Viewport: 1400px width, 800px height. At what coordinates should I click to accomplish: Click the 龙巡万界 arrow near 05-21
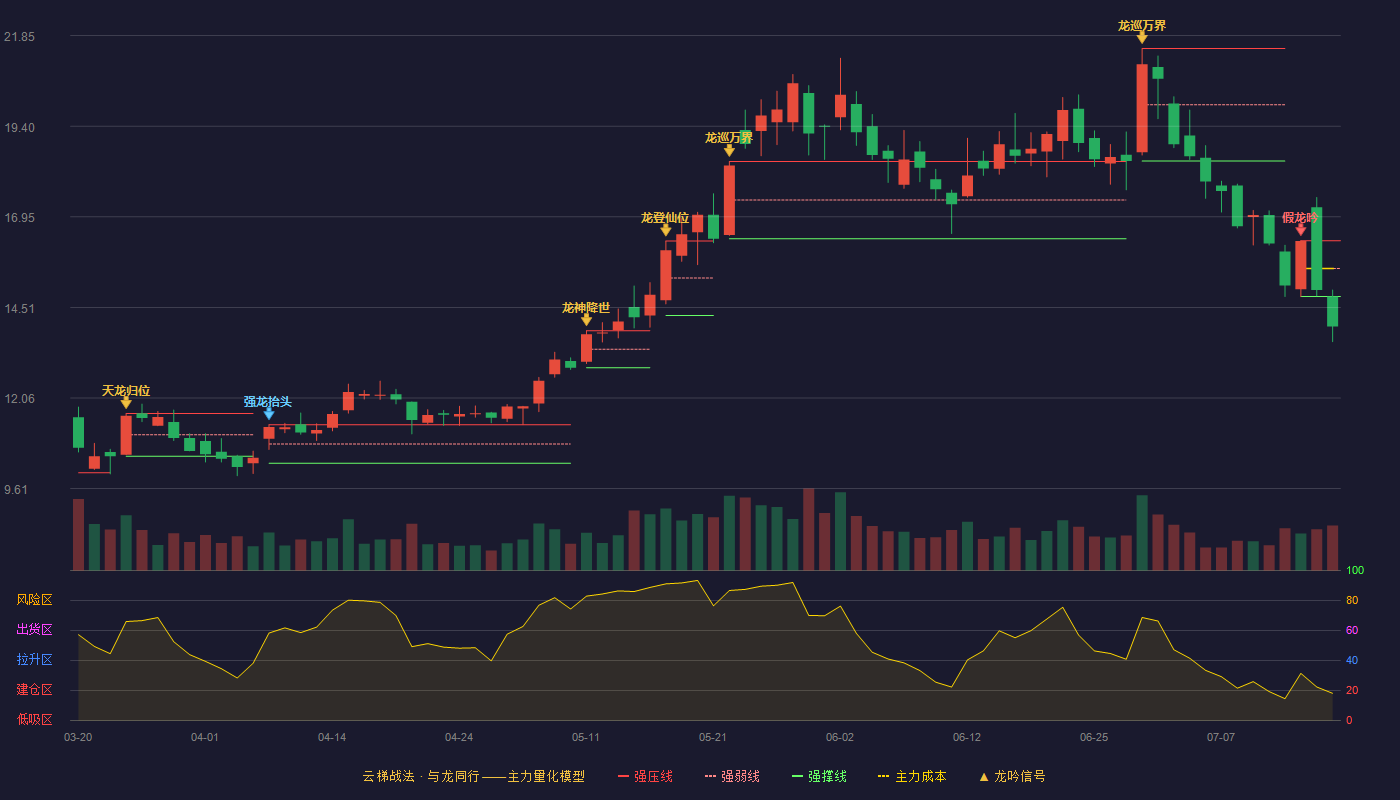click(729, 150)
